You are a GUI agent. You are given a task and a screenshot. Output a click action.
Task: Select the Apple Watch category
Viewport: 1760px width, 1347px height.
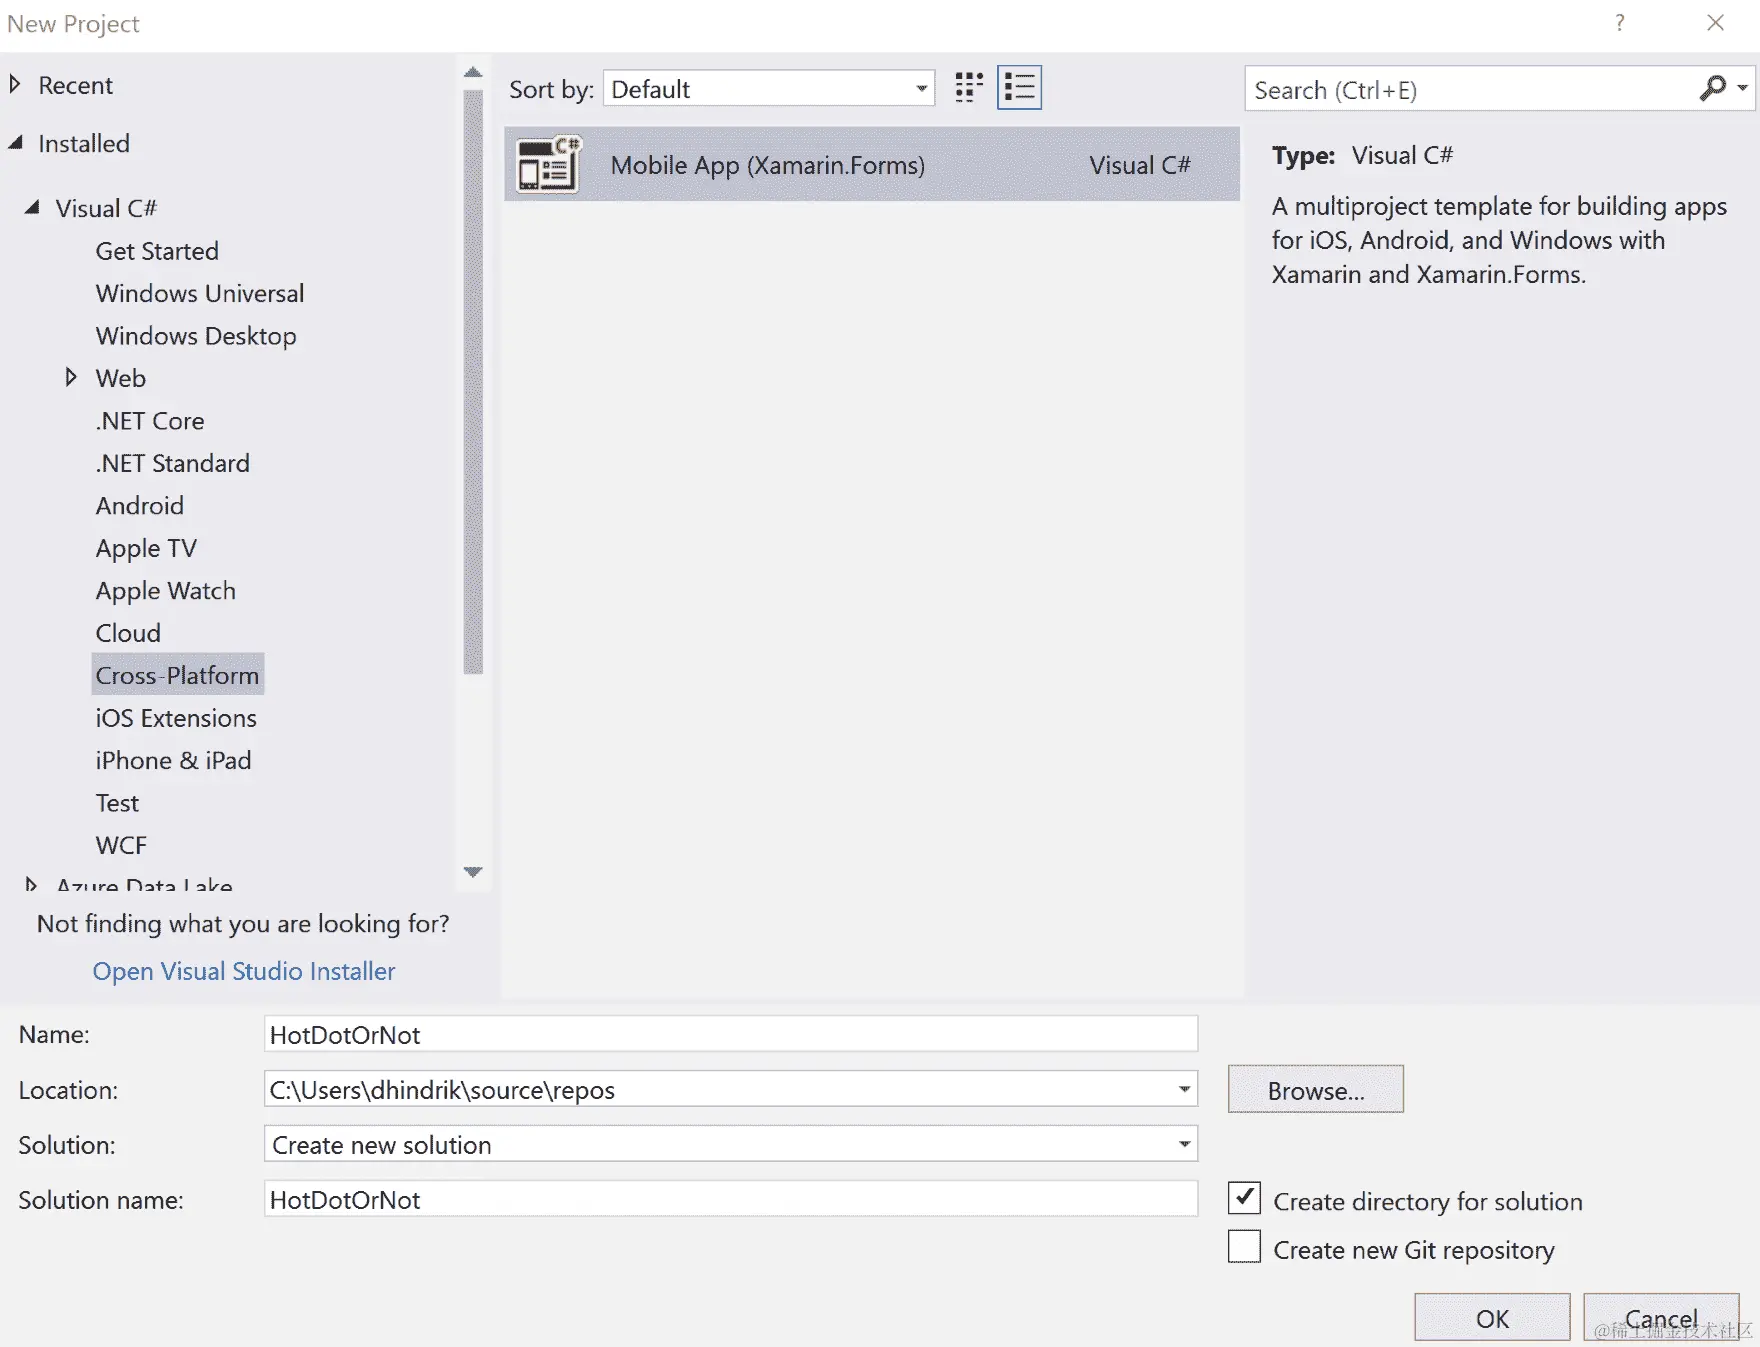pyautogui.click(x=166, y=591)
